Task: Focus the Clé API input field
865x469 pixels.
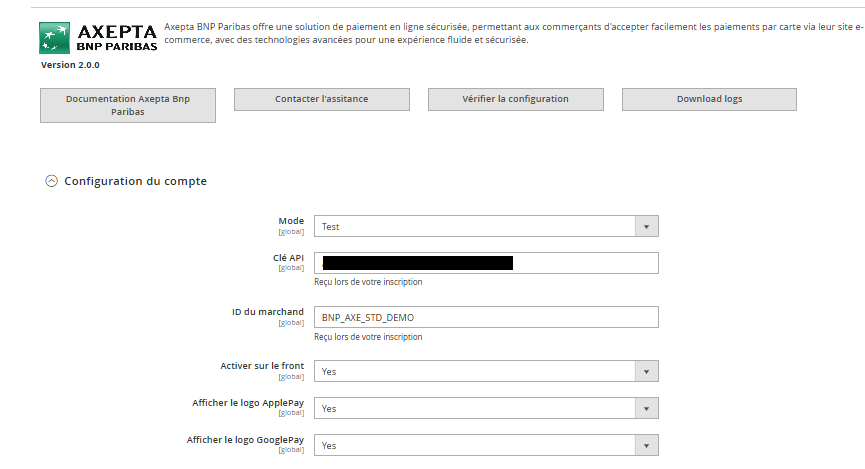Action: click(x=486, y=263)
